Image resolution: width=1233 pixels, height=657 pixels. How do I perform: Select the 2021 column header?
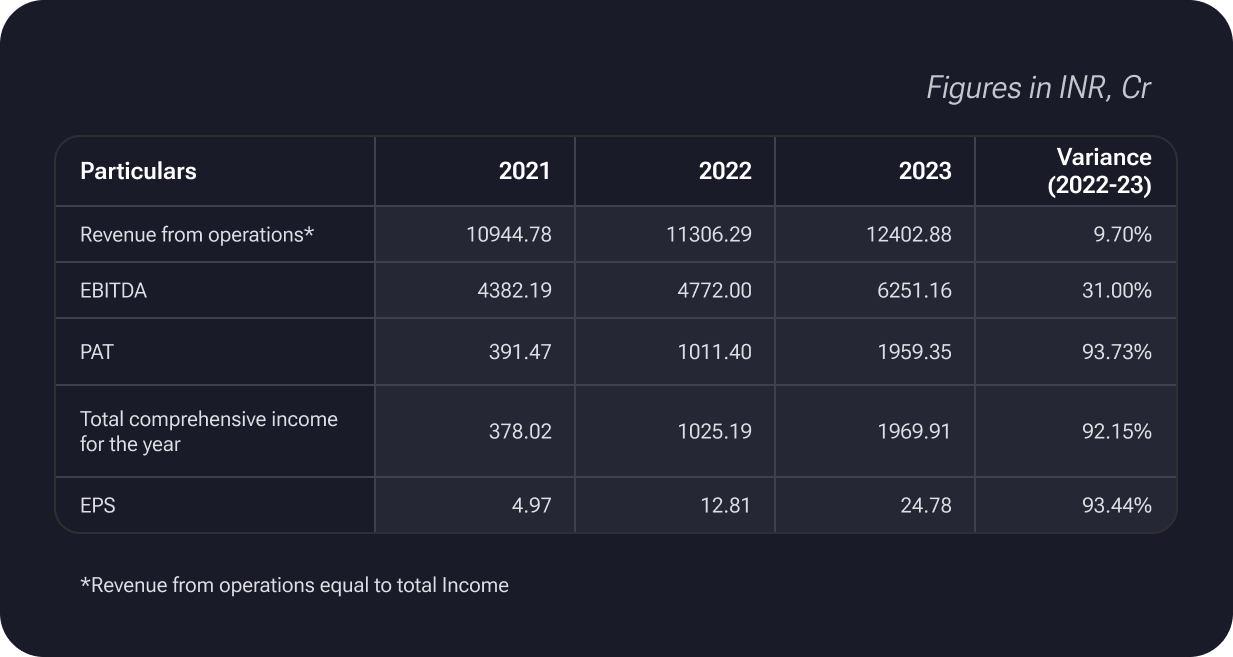(525, 171)
